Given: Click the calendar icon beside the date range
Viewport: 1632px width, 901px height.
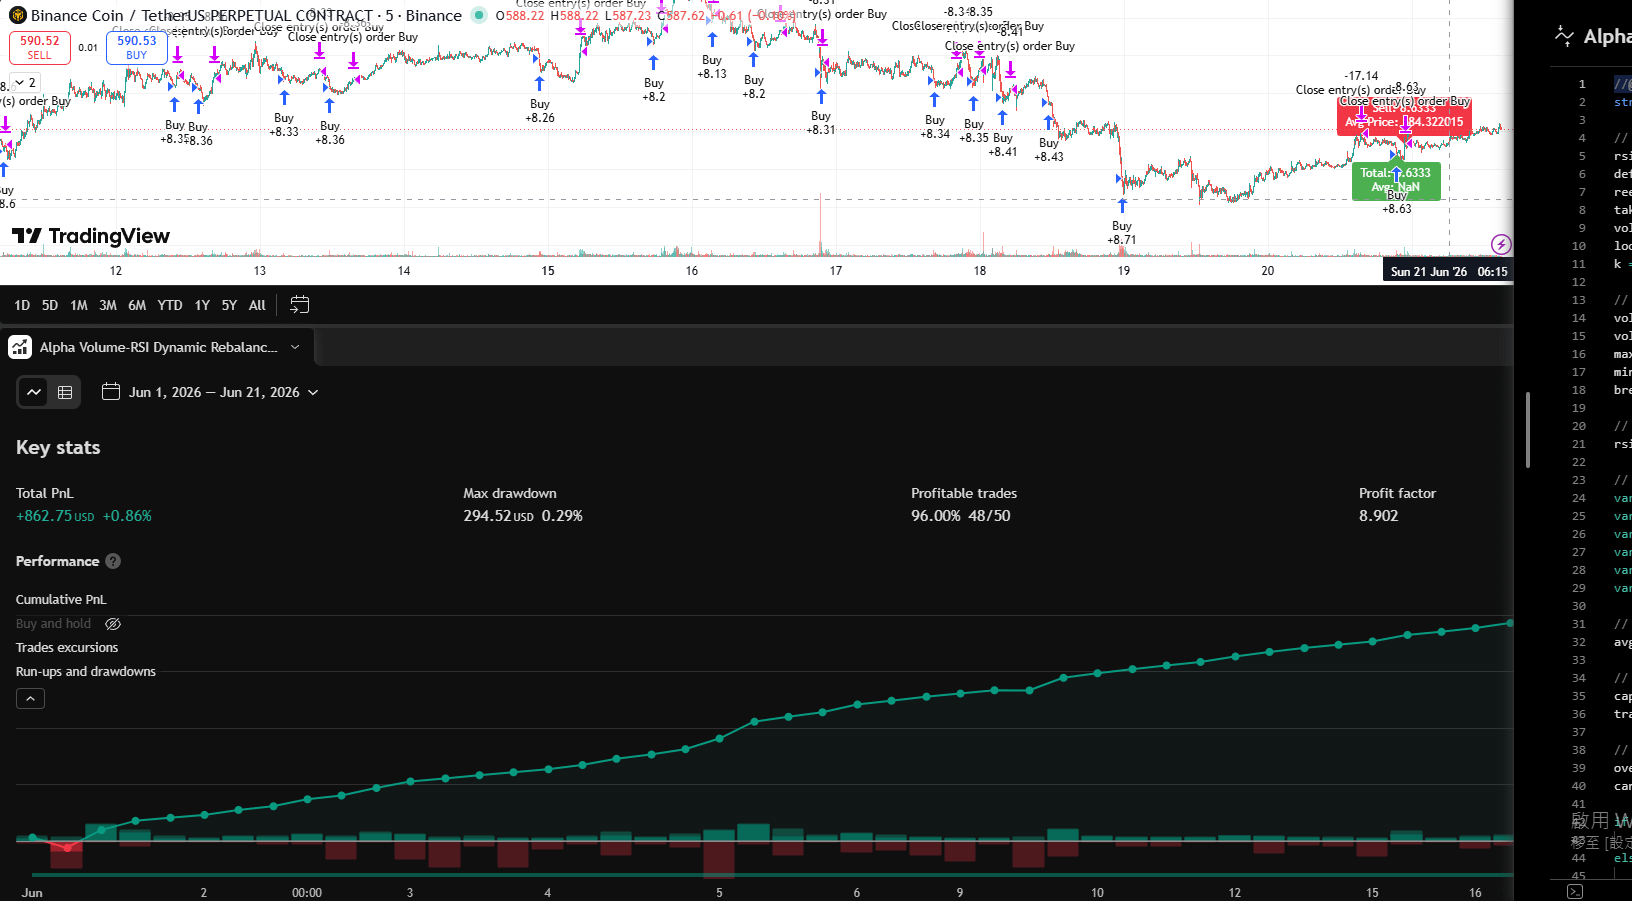Looking at the screenshot, I should (111, 392).
